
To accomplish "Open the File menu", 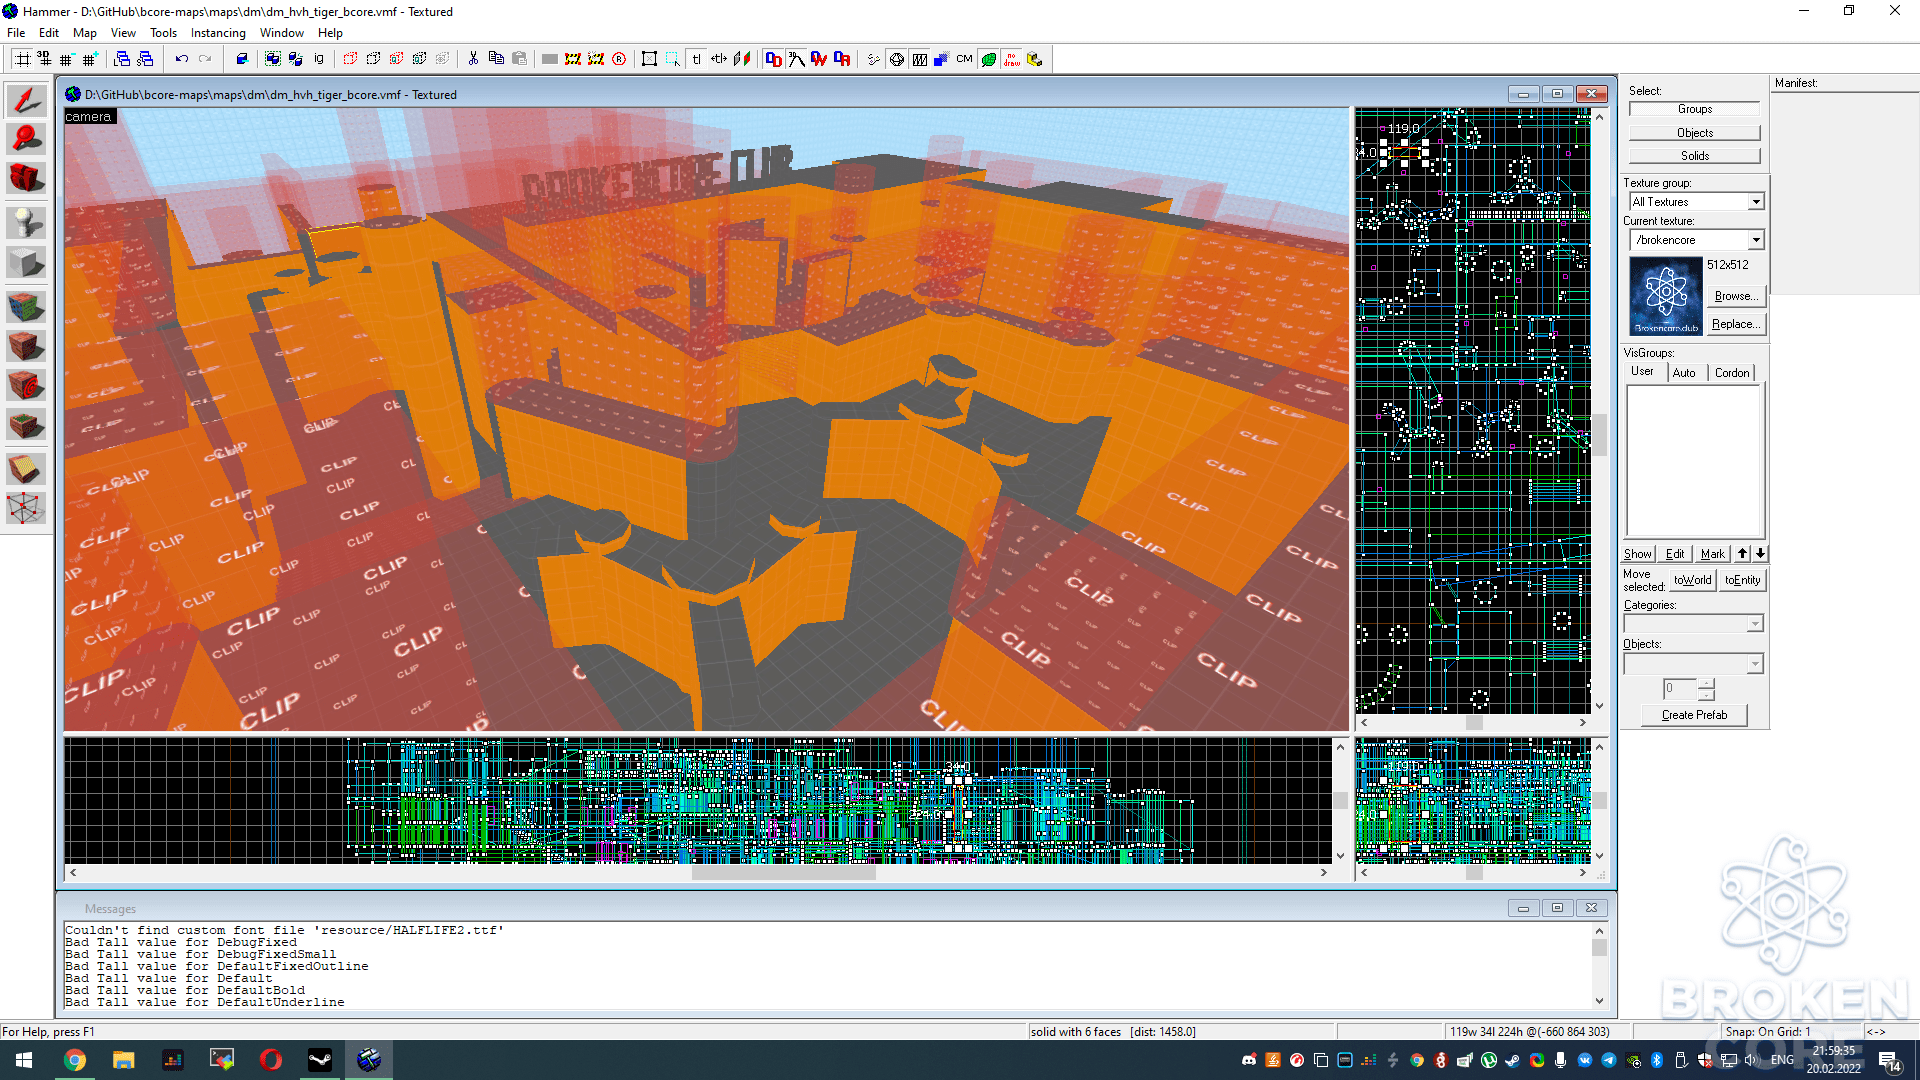I will pyautogui.click(x=16, y=33).
